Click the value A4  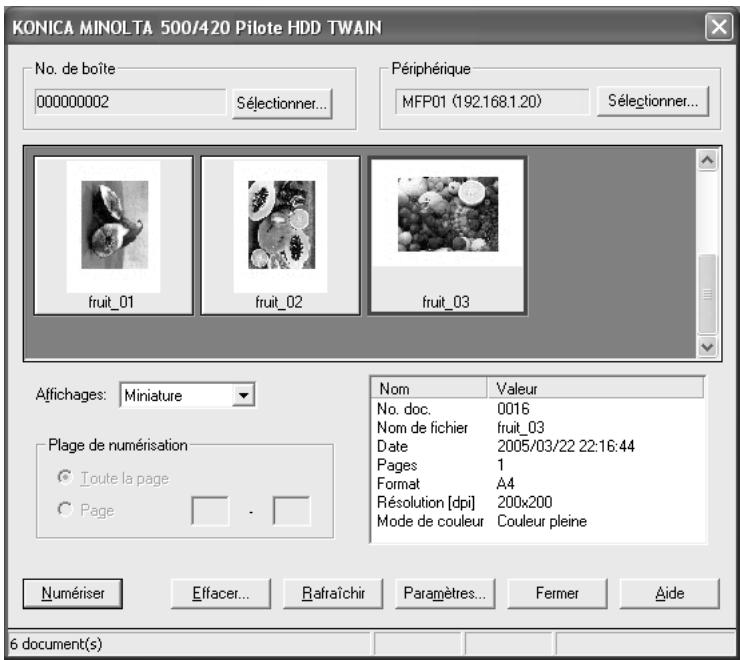click(505, 483)
